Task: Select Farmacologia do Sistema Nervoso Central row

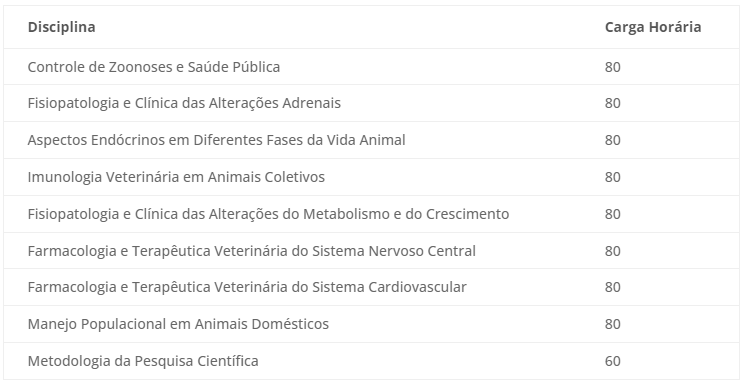Action: coord(372,251)
